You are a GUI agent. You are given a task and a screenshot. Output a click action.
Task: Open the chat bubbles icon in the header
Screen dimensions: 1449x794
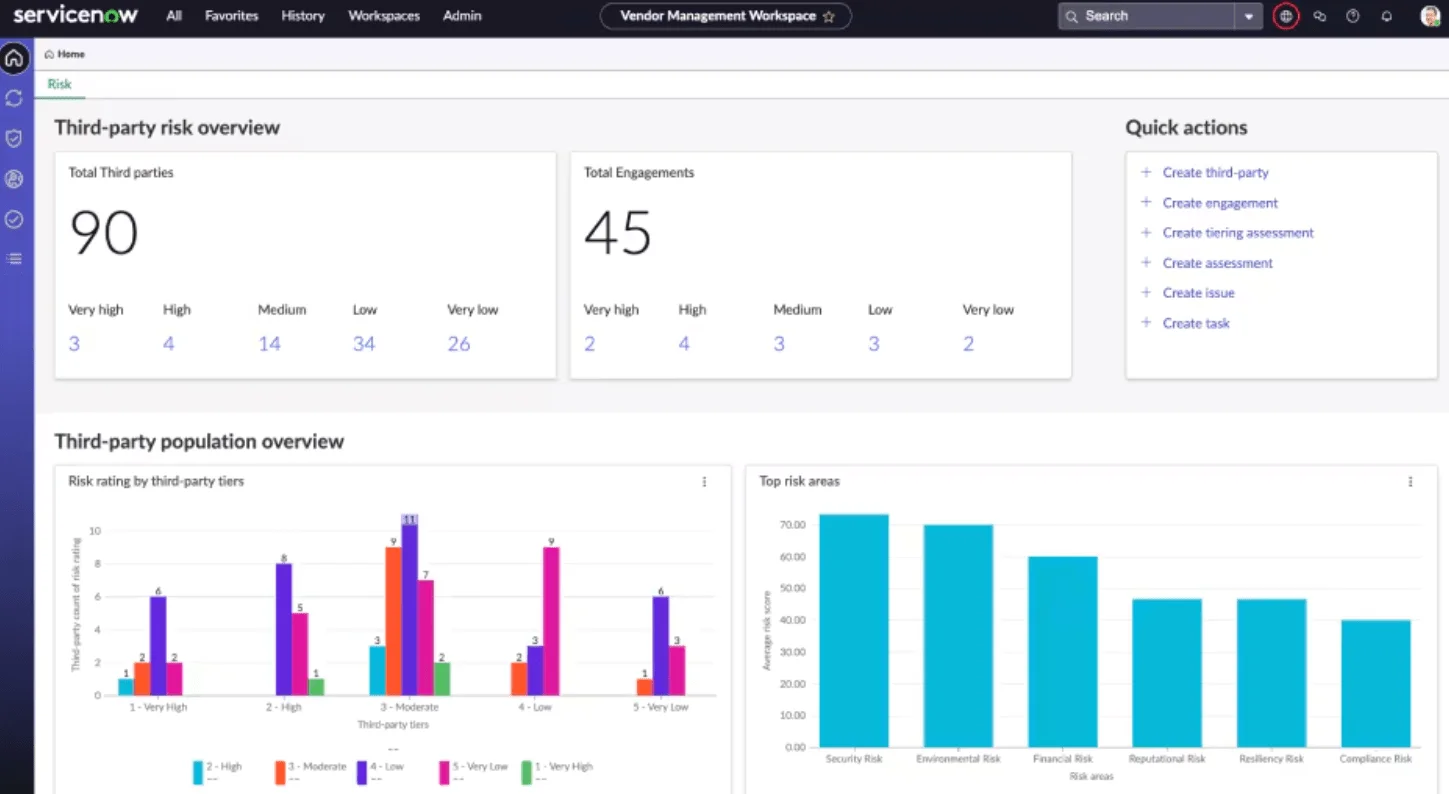tap(1320, 16)
